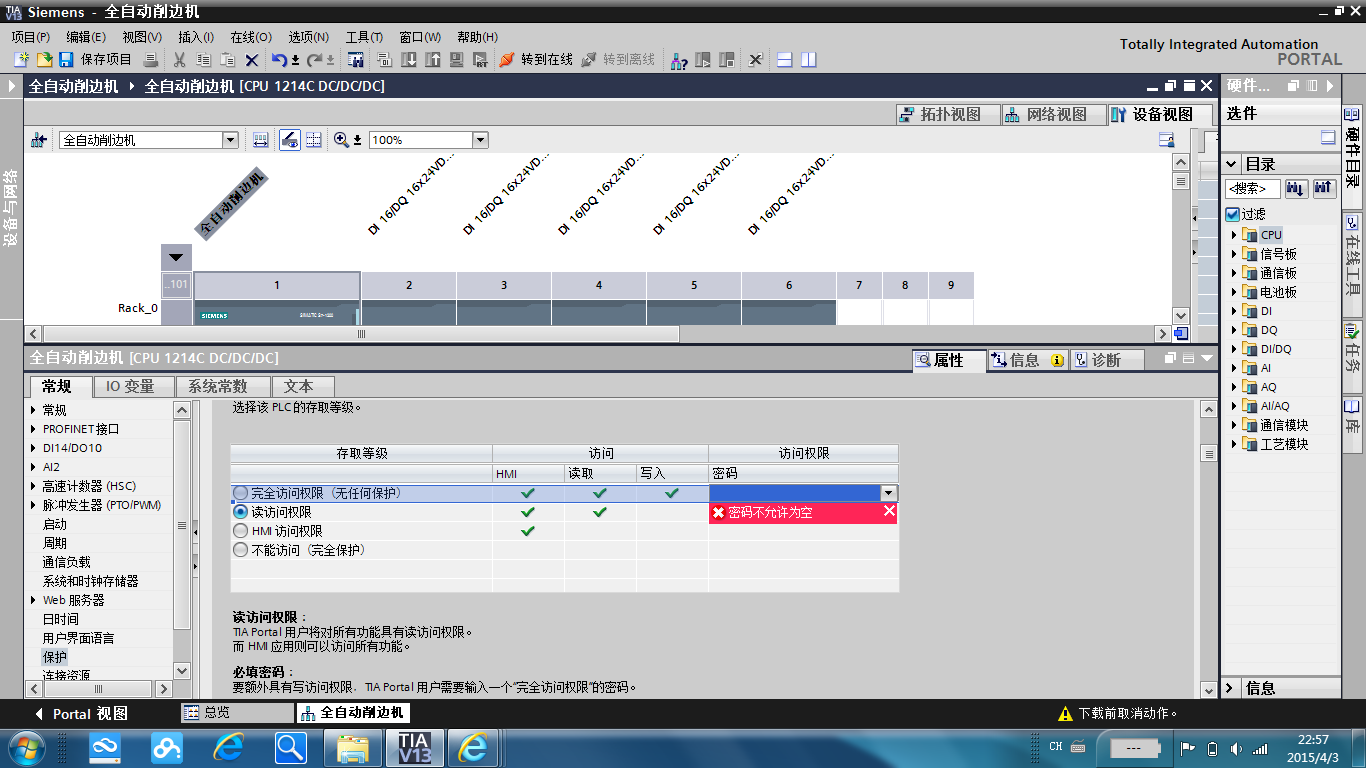
Task: Click the show address labels icon
Action: click(289, 140)
